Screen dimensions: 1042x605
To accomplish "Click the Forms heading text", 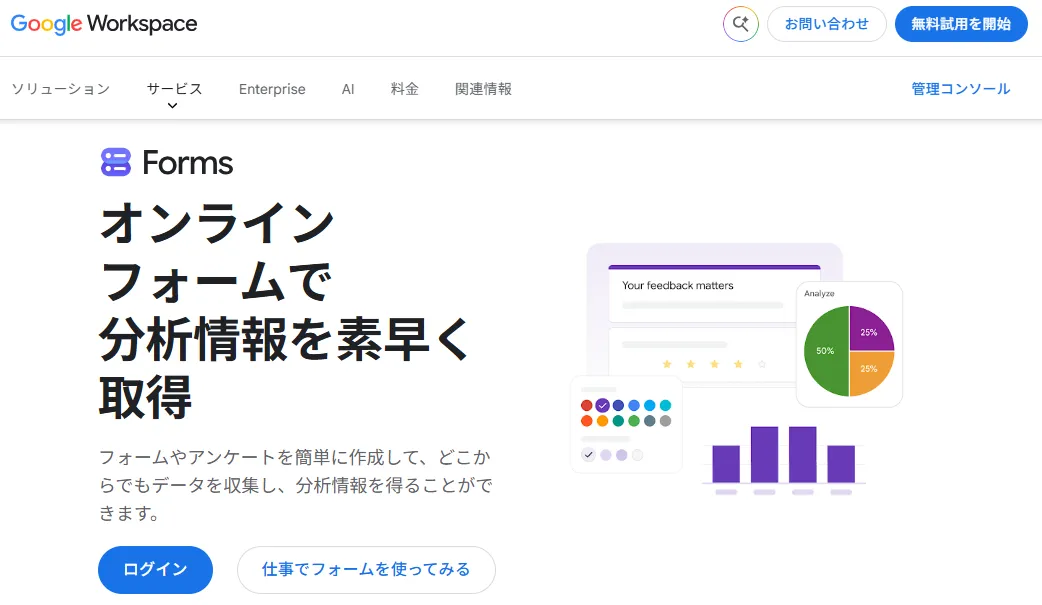I will pos(187,163).
